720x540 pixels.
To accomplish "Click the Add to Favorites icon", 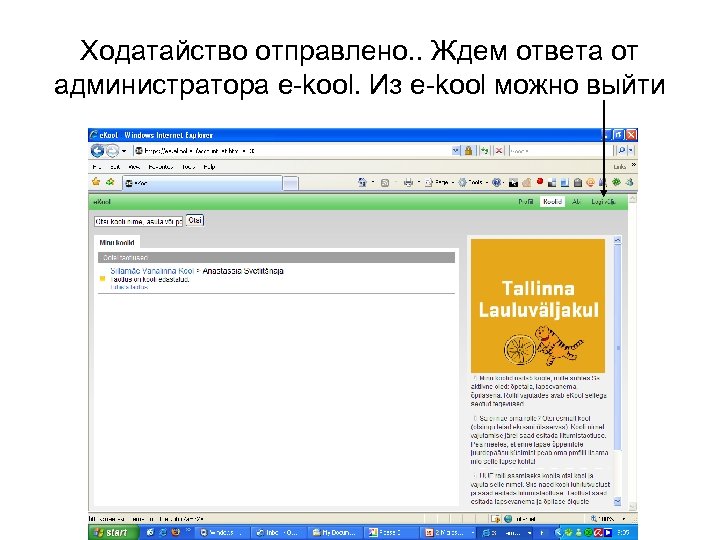I will click(110, 182).
